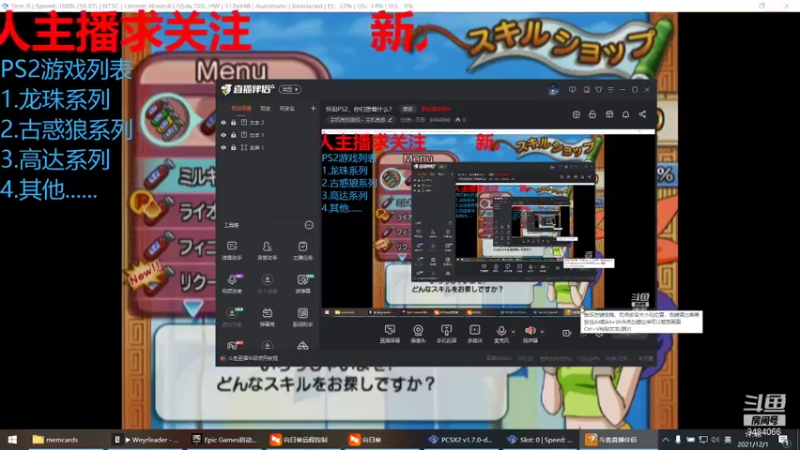Open the streamer tasks tool (clipboard icon)

[303, 251]
